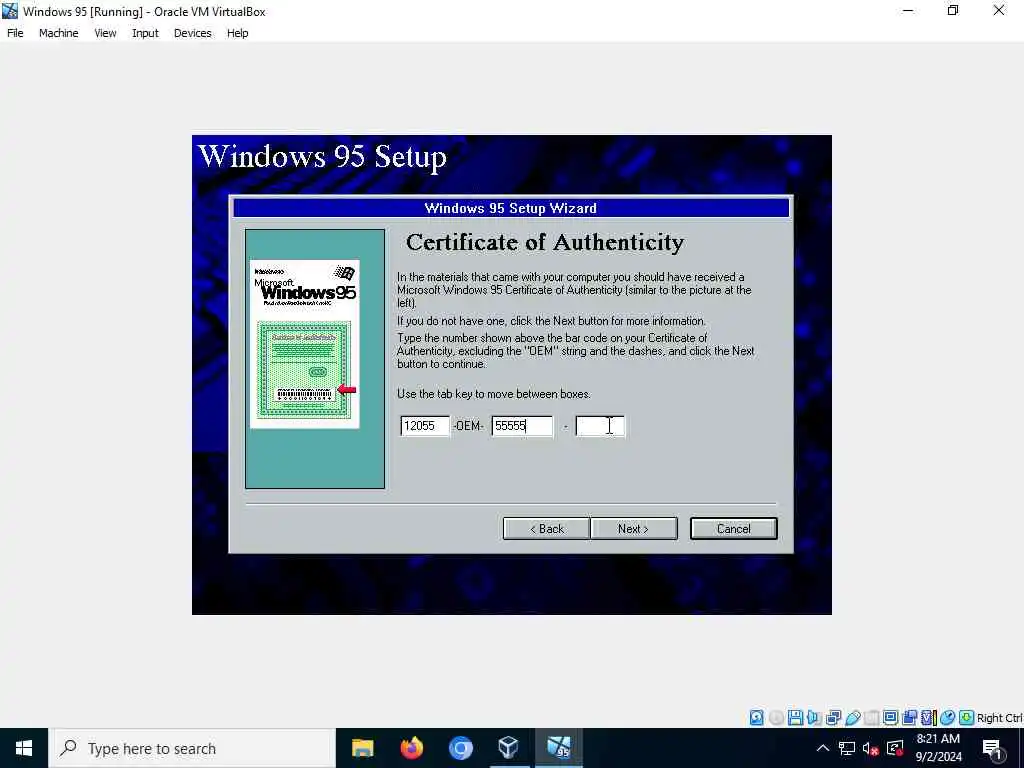Select the Windows 95 VM taskbar icon
The width and height of the screenshot is (1024, 768).
558,748
